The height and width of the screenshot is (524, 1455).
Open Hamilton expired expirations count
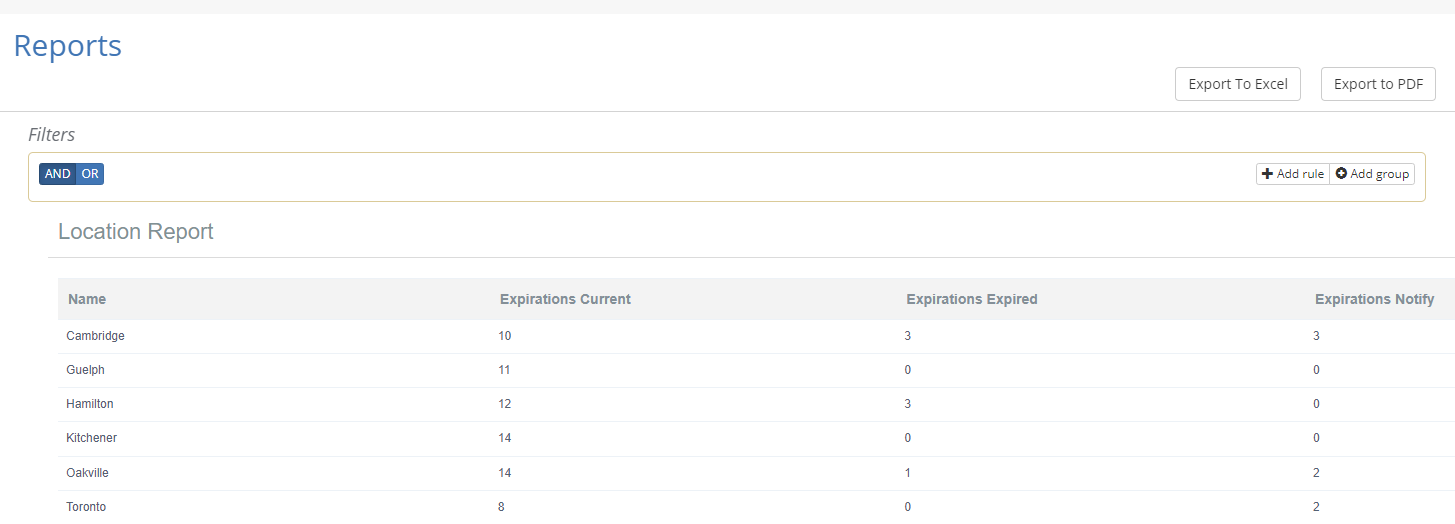pyautogui.click(x=908, y=404)
